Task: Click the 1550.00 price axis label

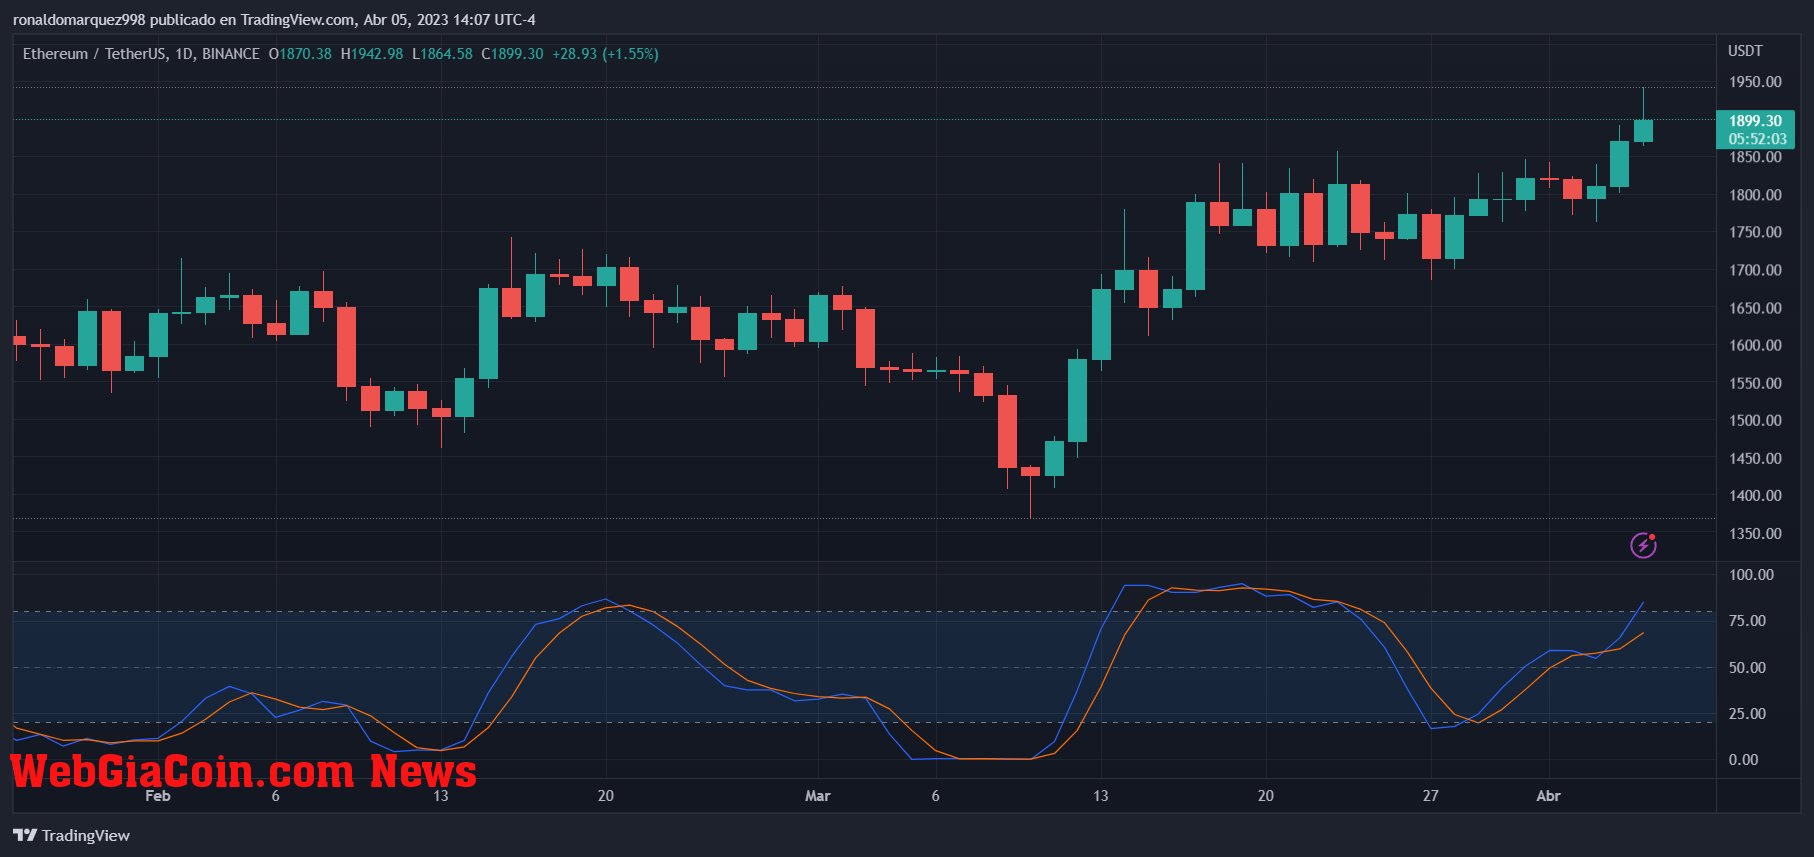Action: (x=1755, y=383)
